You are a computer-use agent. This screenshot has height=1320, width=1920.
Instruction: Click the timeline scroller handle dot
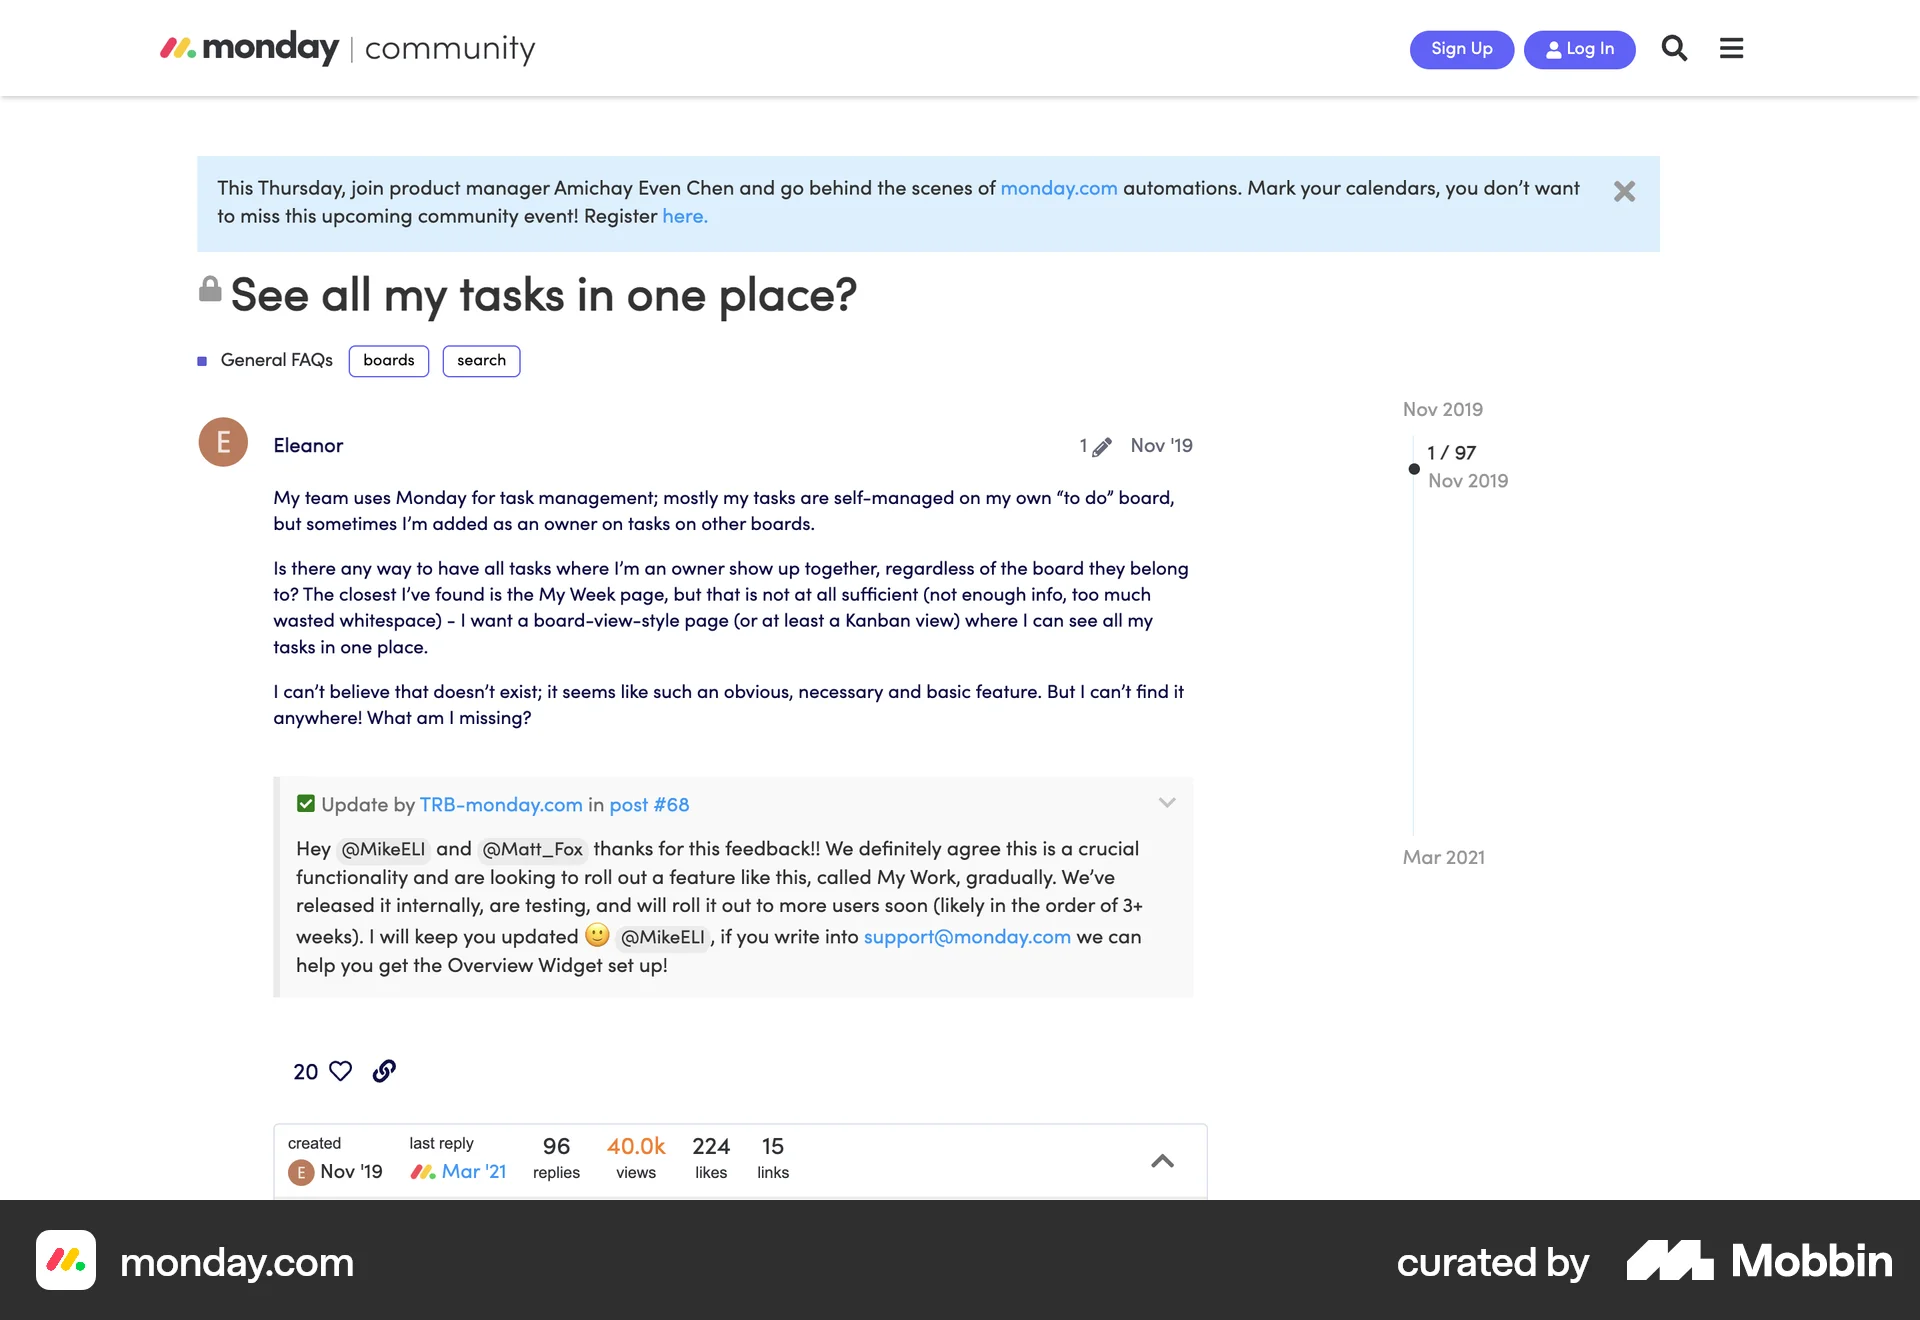(1414, 468)
